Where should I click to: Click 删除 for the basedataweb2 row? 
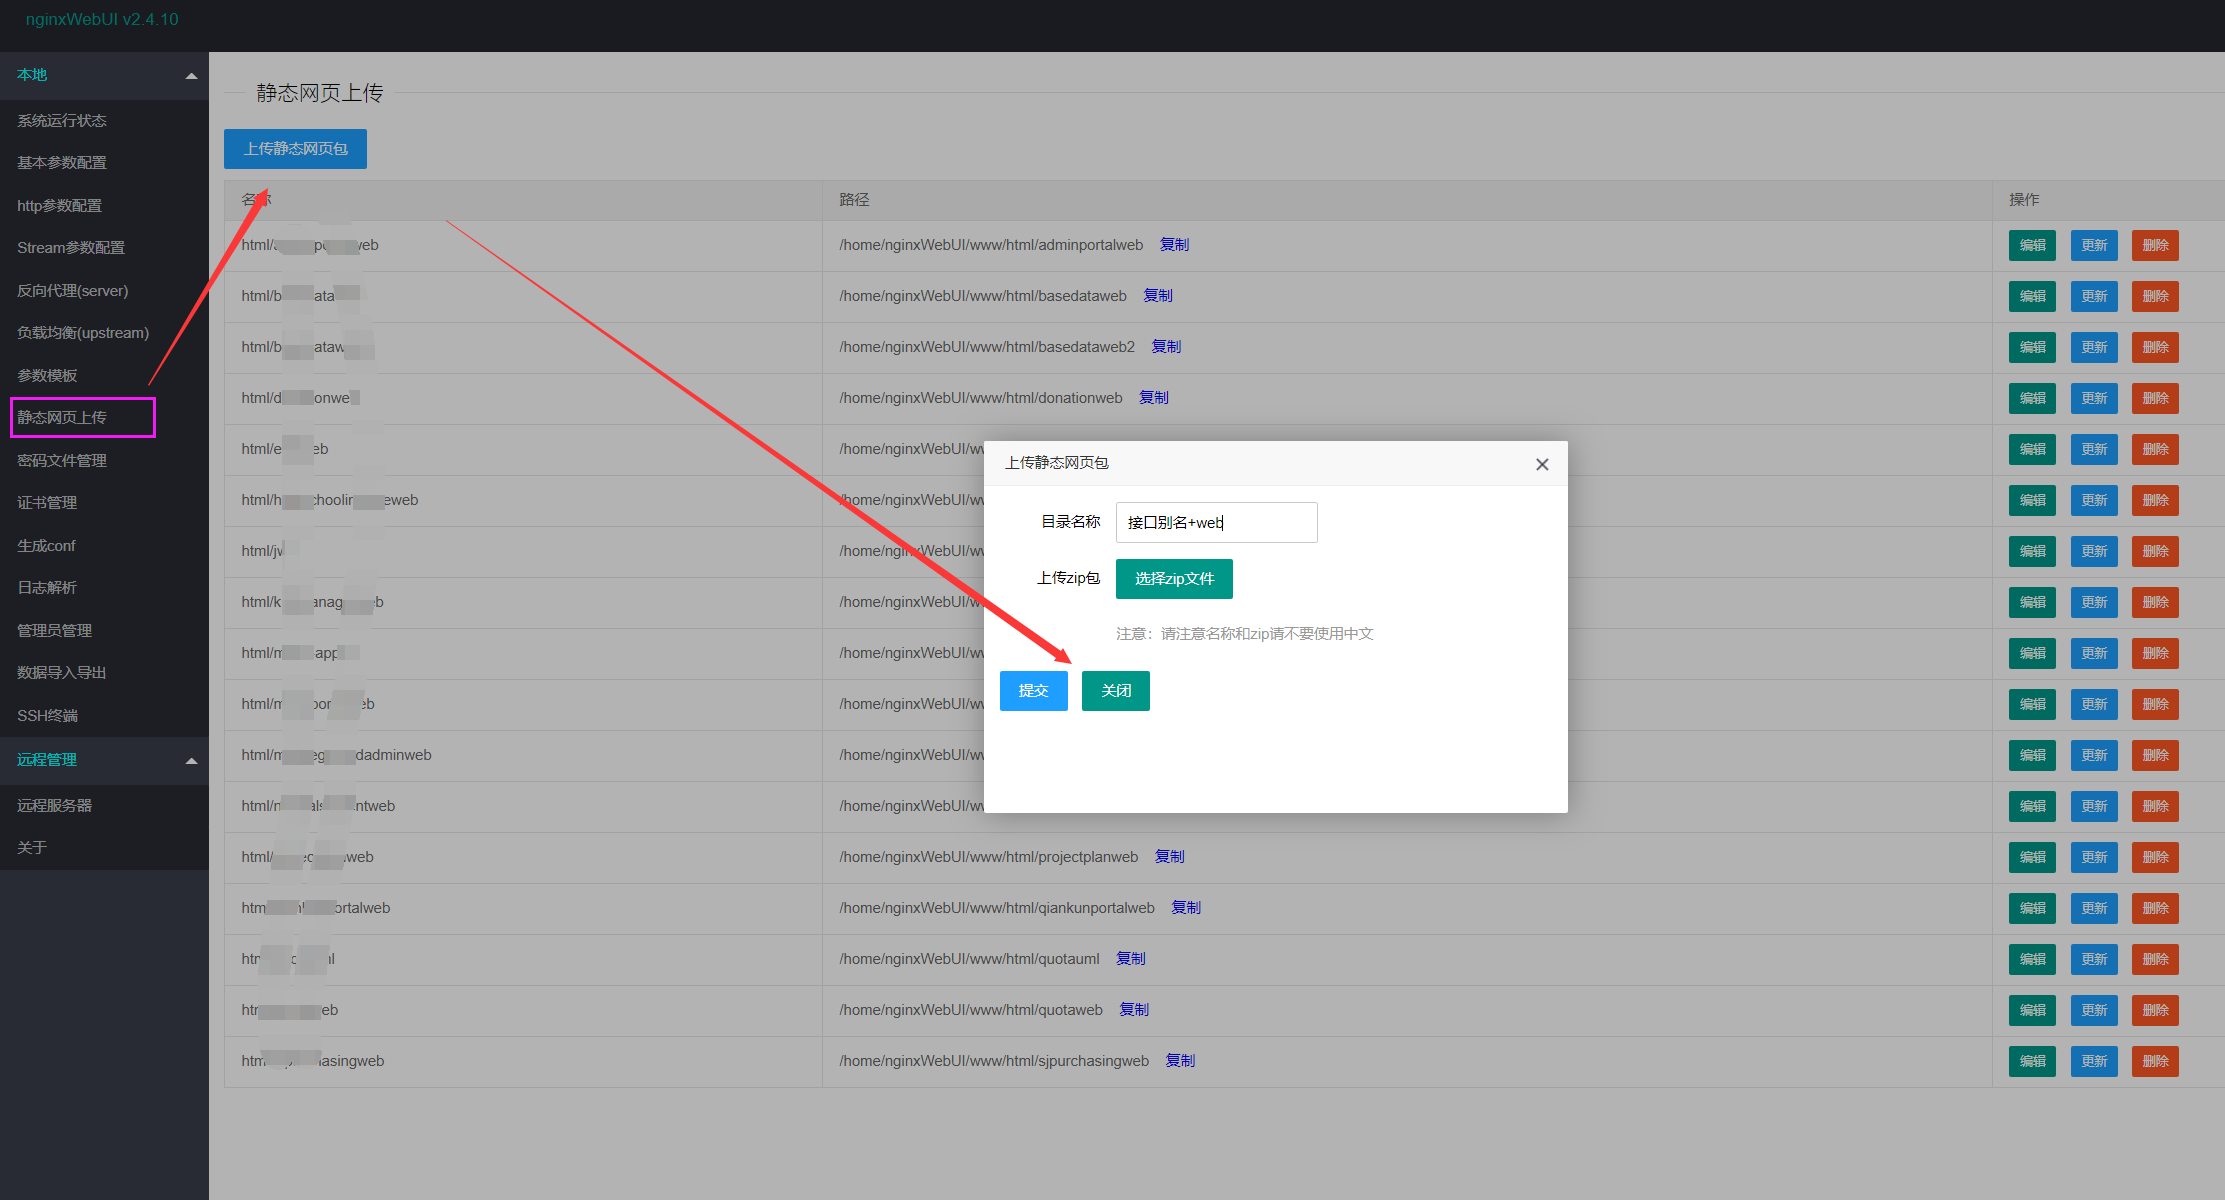[x=2155, y=348]
